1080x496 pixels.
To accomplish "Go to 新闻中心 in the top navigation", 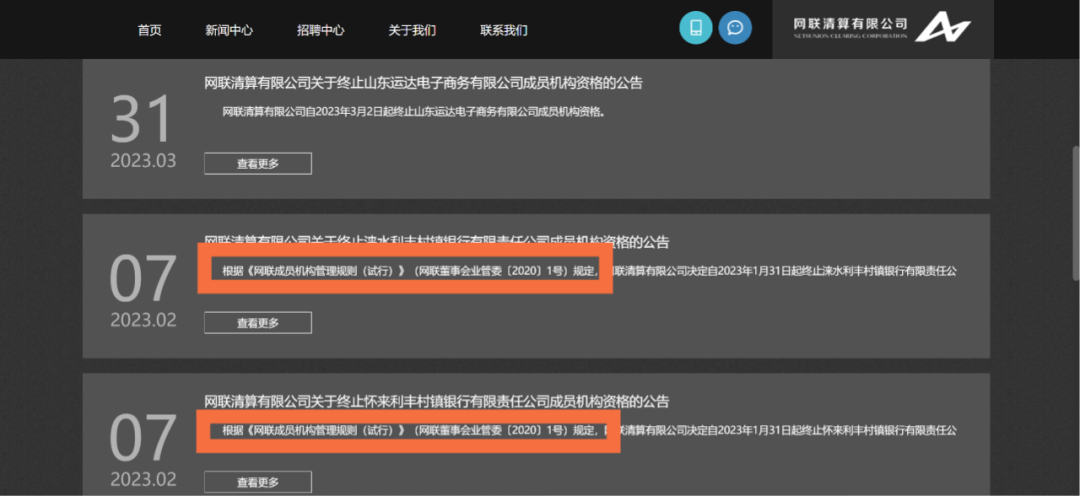I will (x=229, y=30).
